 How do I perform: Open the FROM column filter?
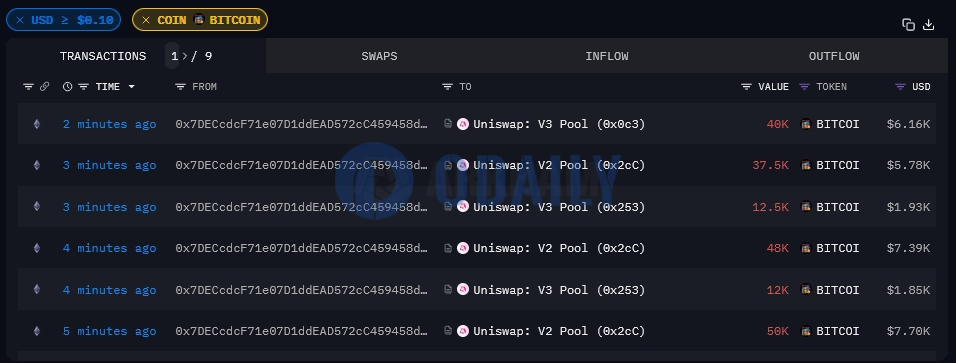(x=180, y=87)
